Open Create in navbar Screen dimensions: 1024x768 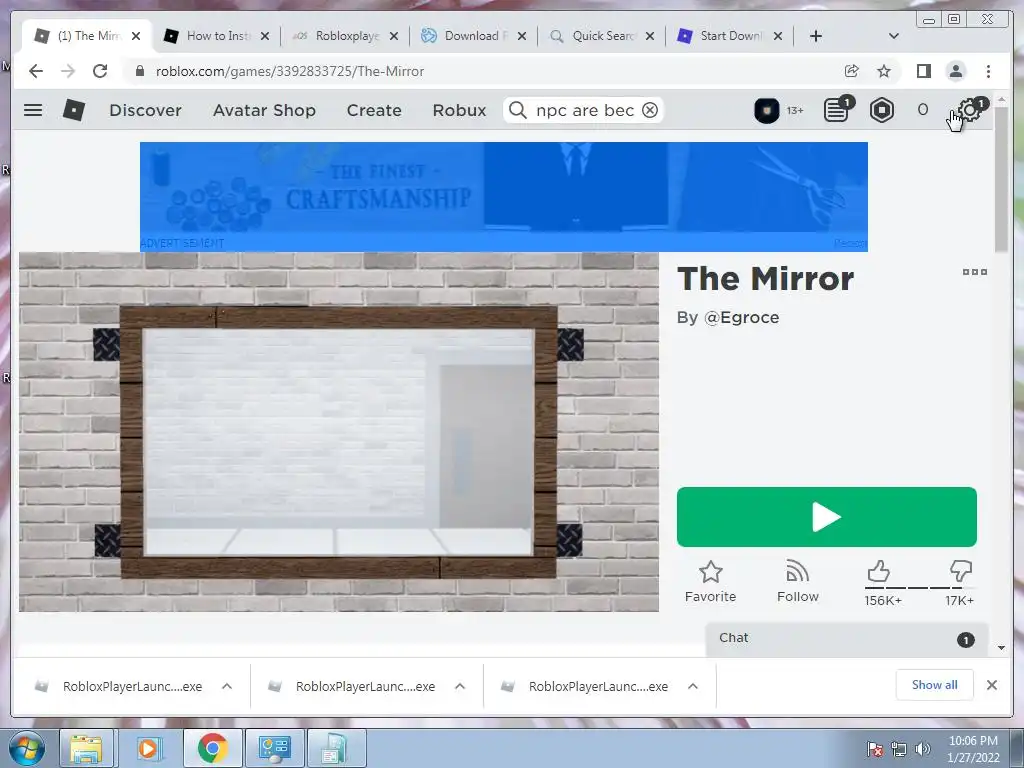pos(374,110)
